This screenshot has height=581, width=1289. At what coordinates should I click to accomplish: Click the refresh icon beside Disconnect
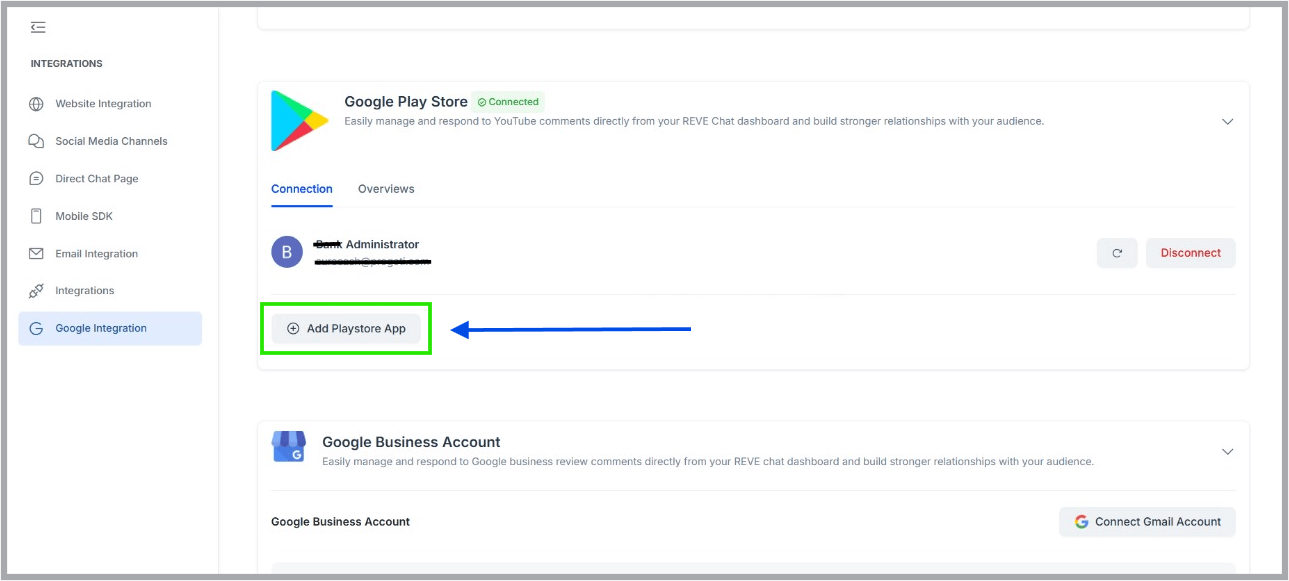(x=1117, y=253)
